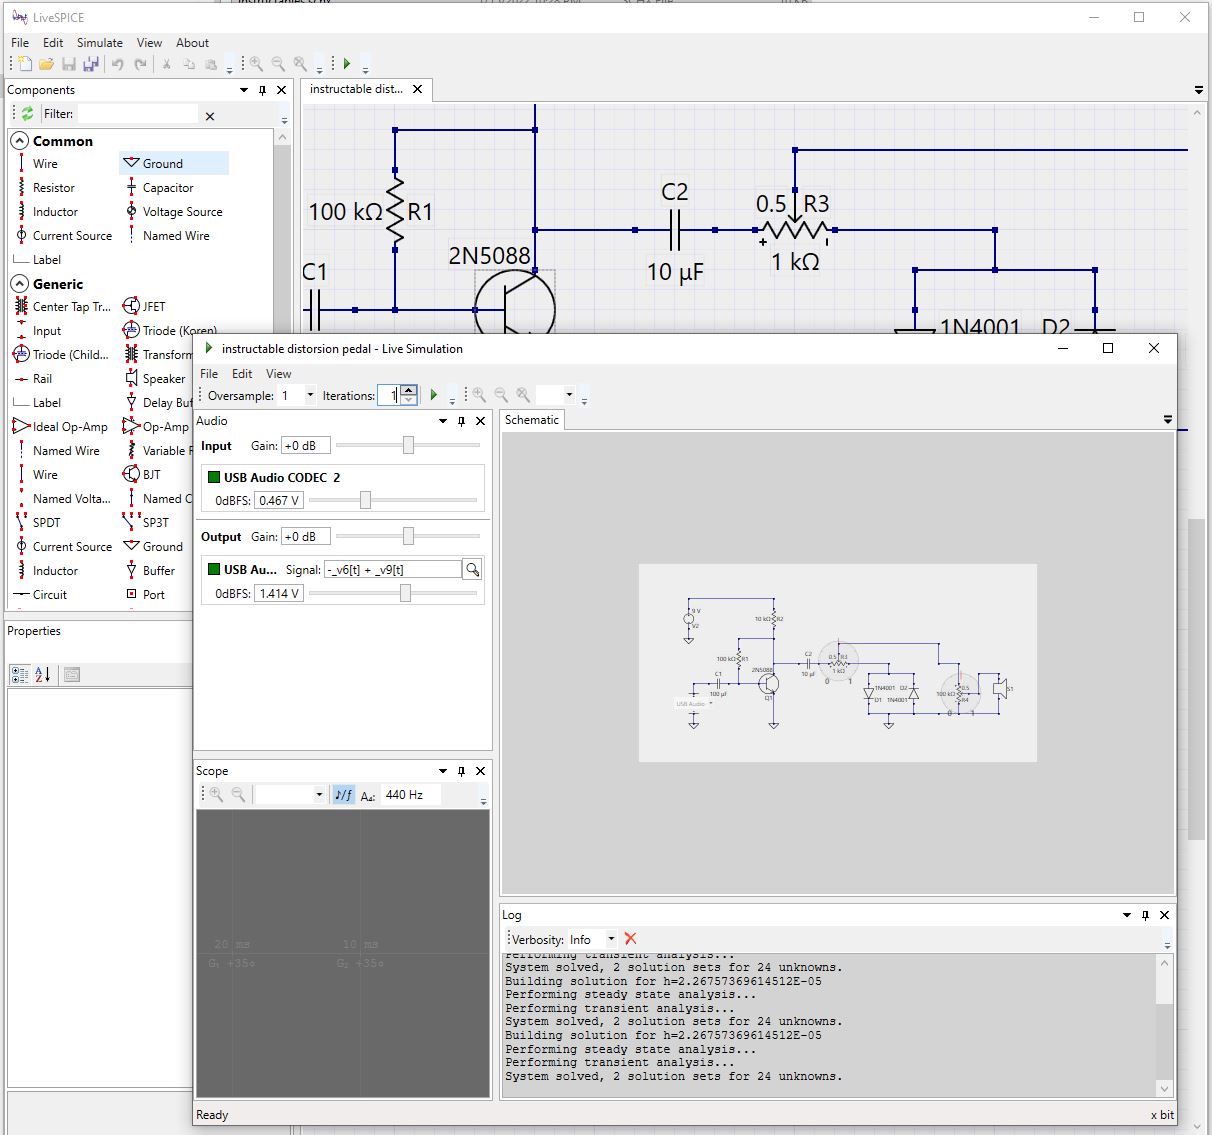Refresh the Components library list
Screen dimensions: 1212x1135
pyautogui.click(x=27, y=114)
